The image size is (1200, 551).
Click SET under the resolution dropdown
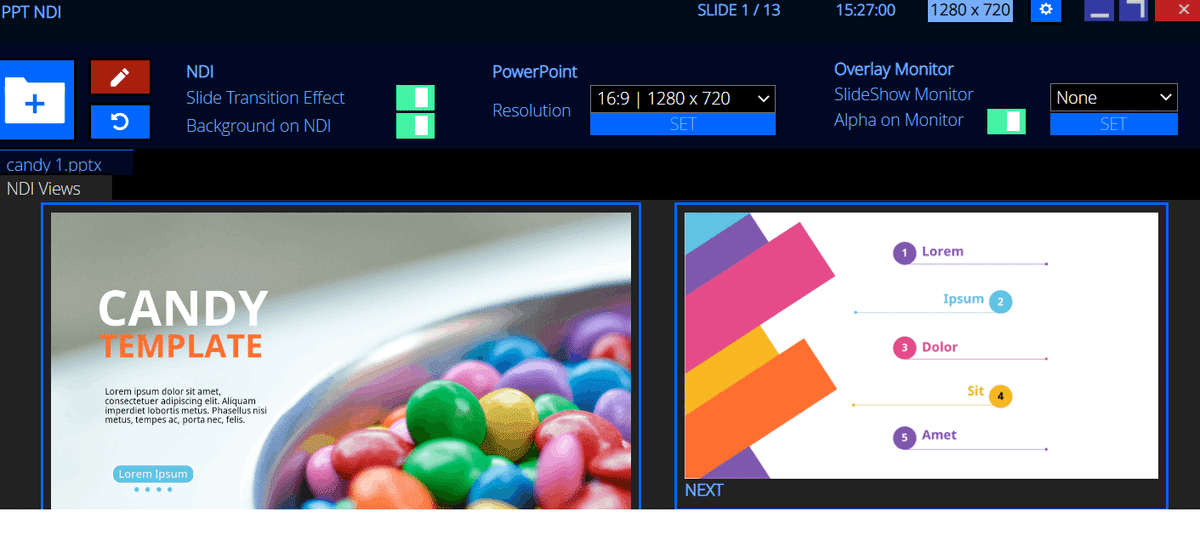tap(683, 124)
